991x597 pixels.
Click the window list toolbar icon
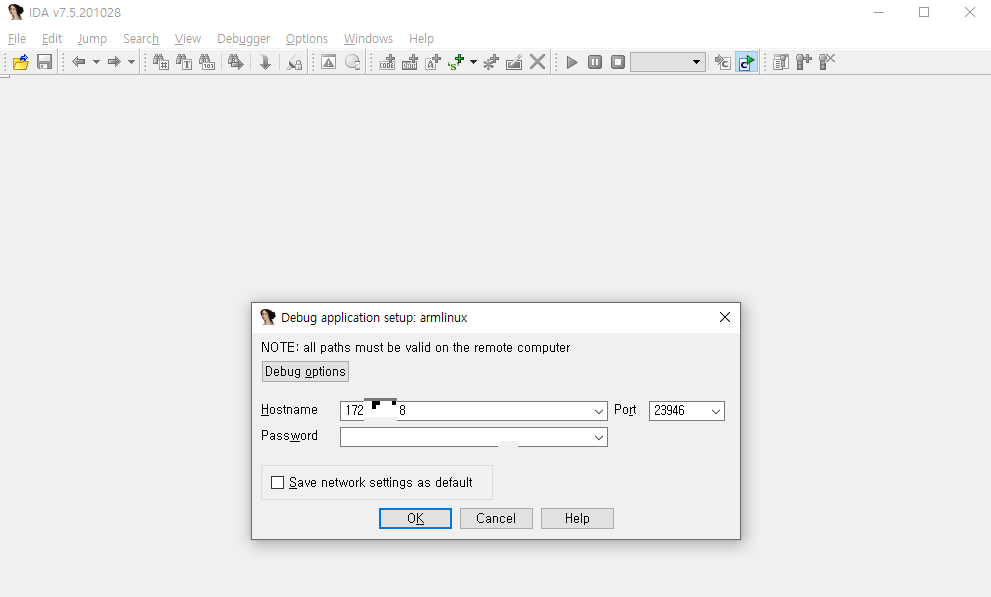(x=781, y=62)
